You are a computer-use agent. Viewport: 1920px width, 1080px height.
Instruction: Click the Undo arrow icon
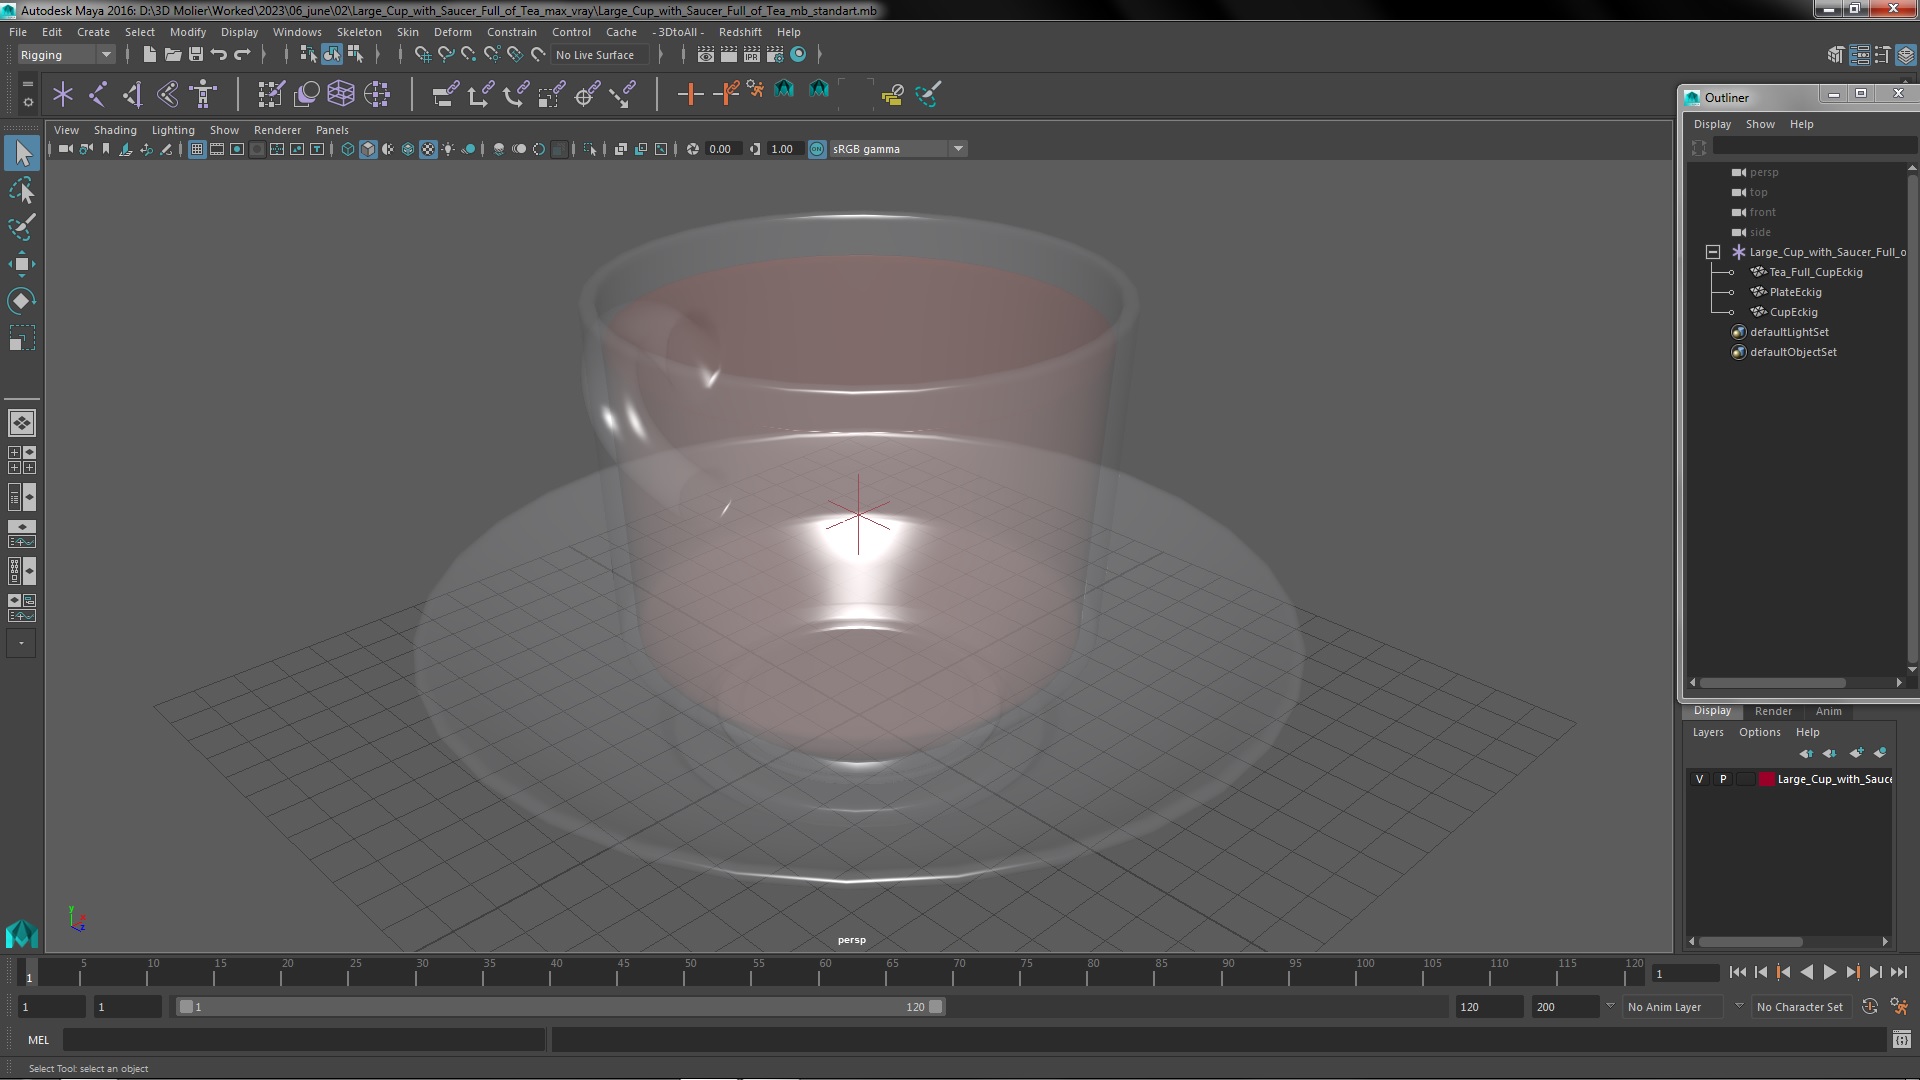pos(219,55)
